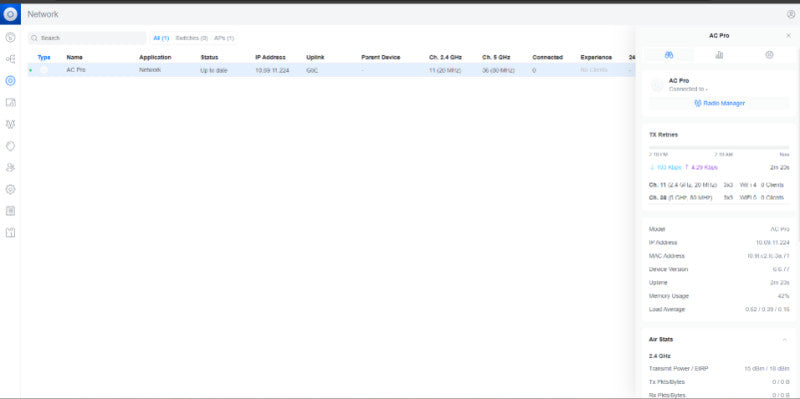
Task: Sort table by the Uplink column
Action: coord(315,58)
